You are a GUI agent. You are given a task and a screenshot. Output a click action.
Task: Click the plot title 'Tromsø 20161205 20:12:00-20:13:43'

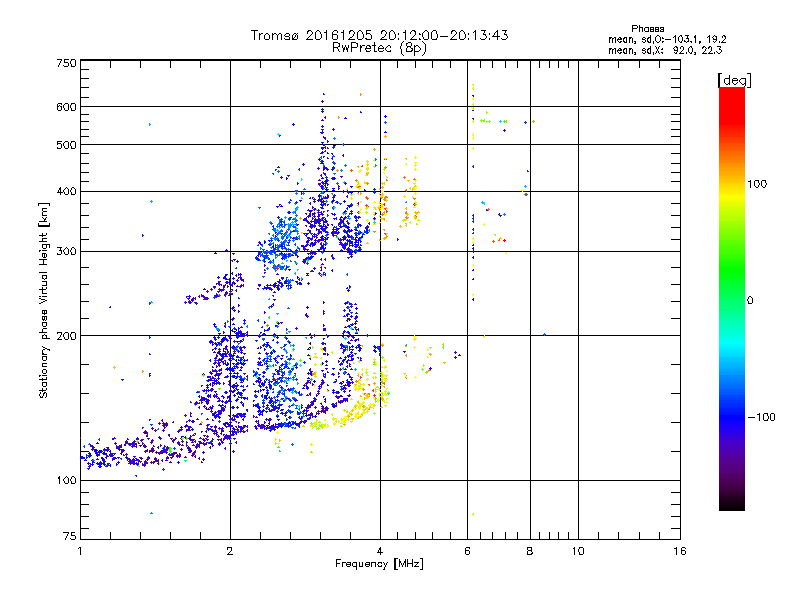click(x=379, y=35)
